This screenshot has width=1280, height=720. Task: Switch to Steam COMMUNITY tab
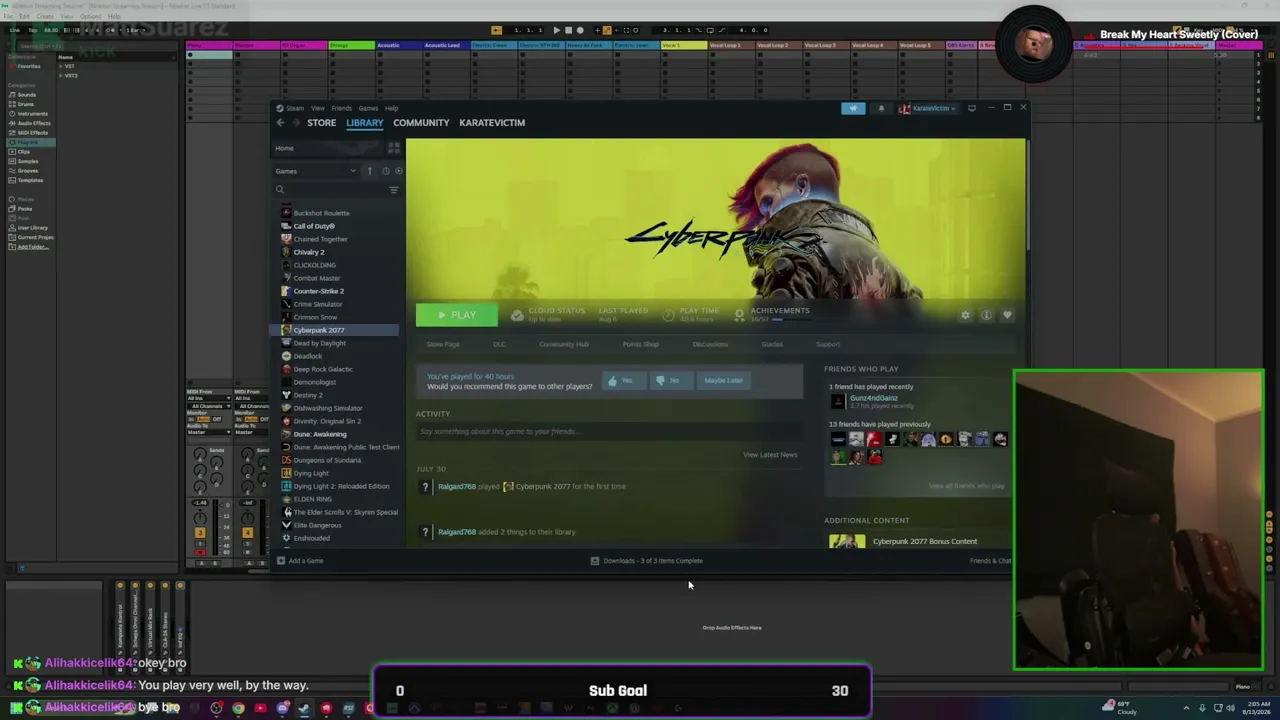(421, 123)
